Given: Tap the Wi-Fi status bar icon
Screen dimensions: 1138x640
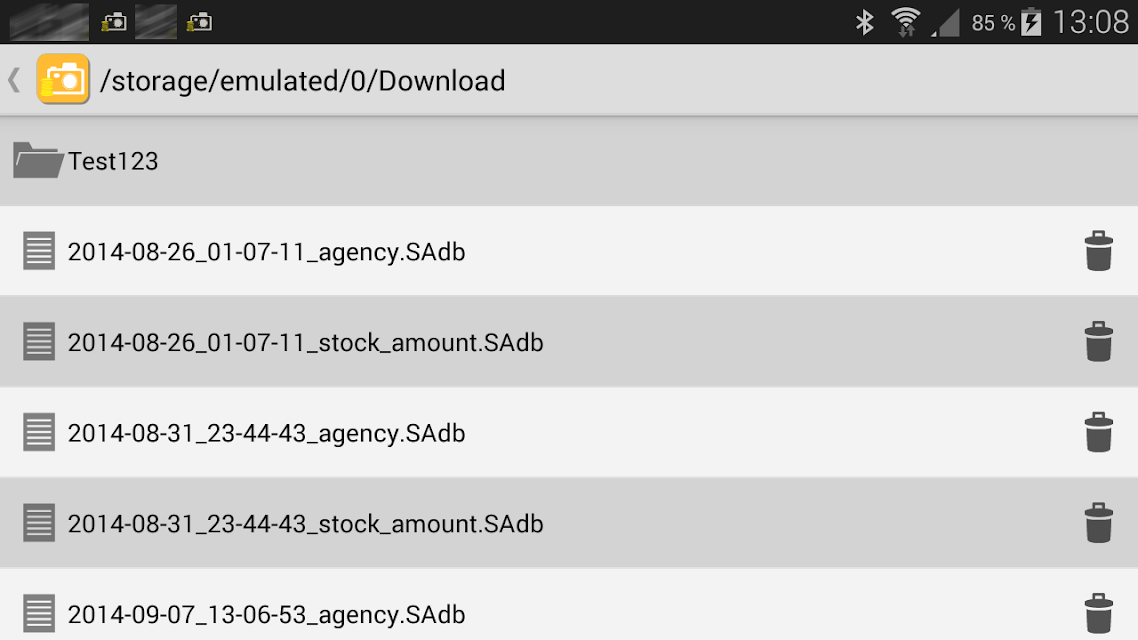Looking at the screenshot, I should pyautogui.click(x=906, y=22).
